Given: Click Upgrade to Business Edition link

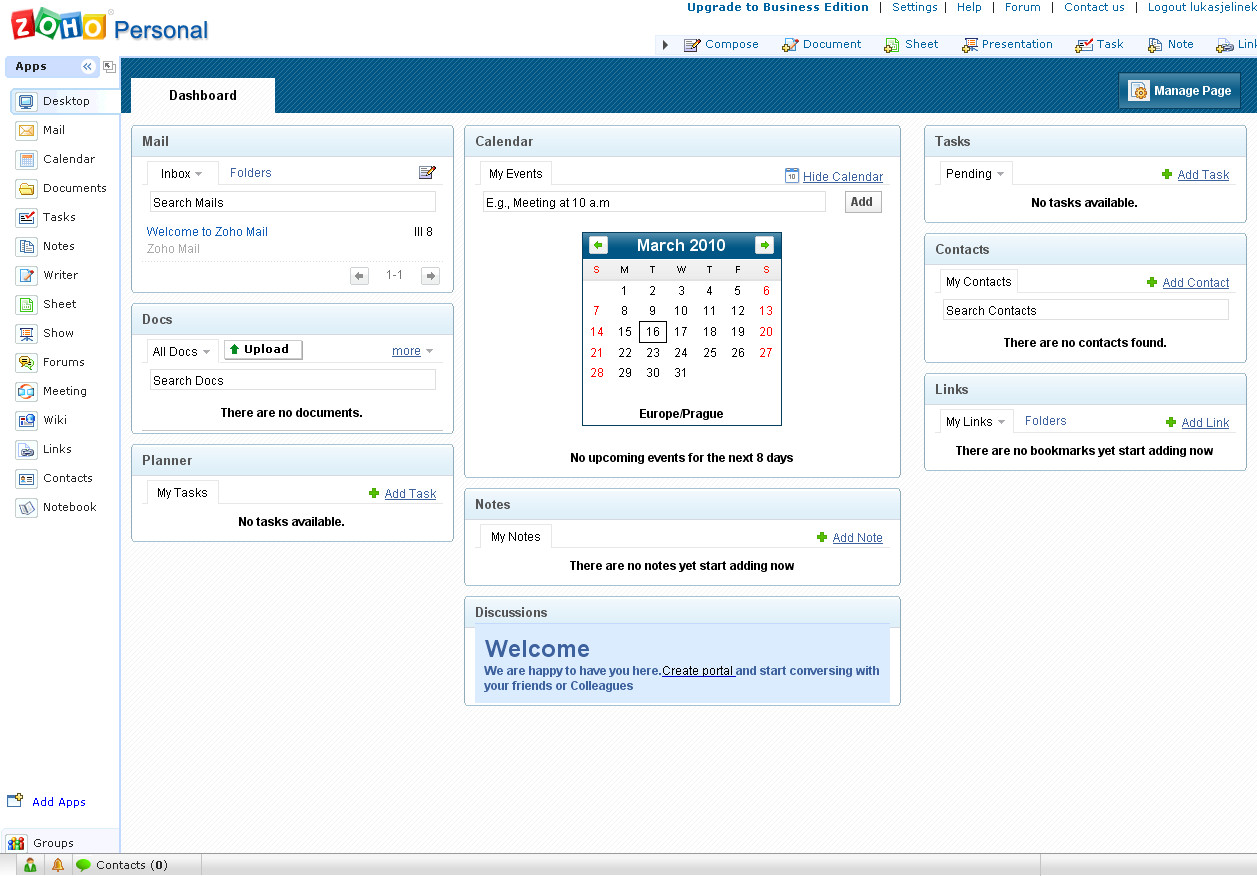Looking at the screenshot, I should 778,7.
